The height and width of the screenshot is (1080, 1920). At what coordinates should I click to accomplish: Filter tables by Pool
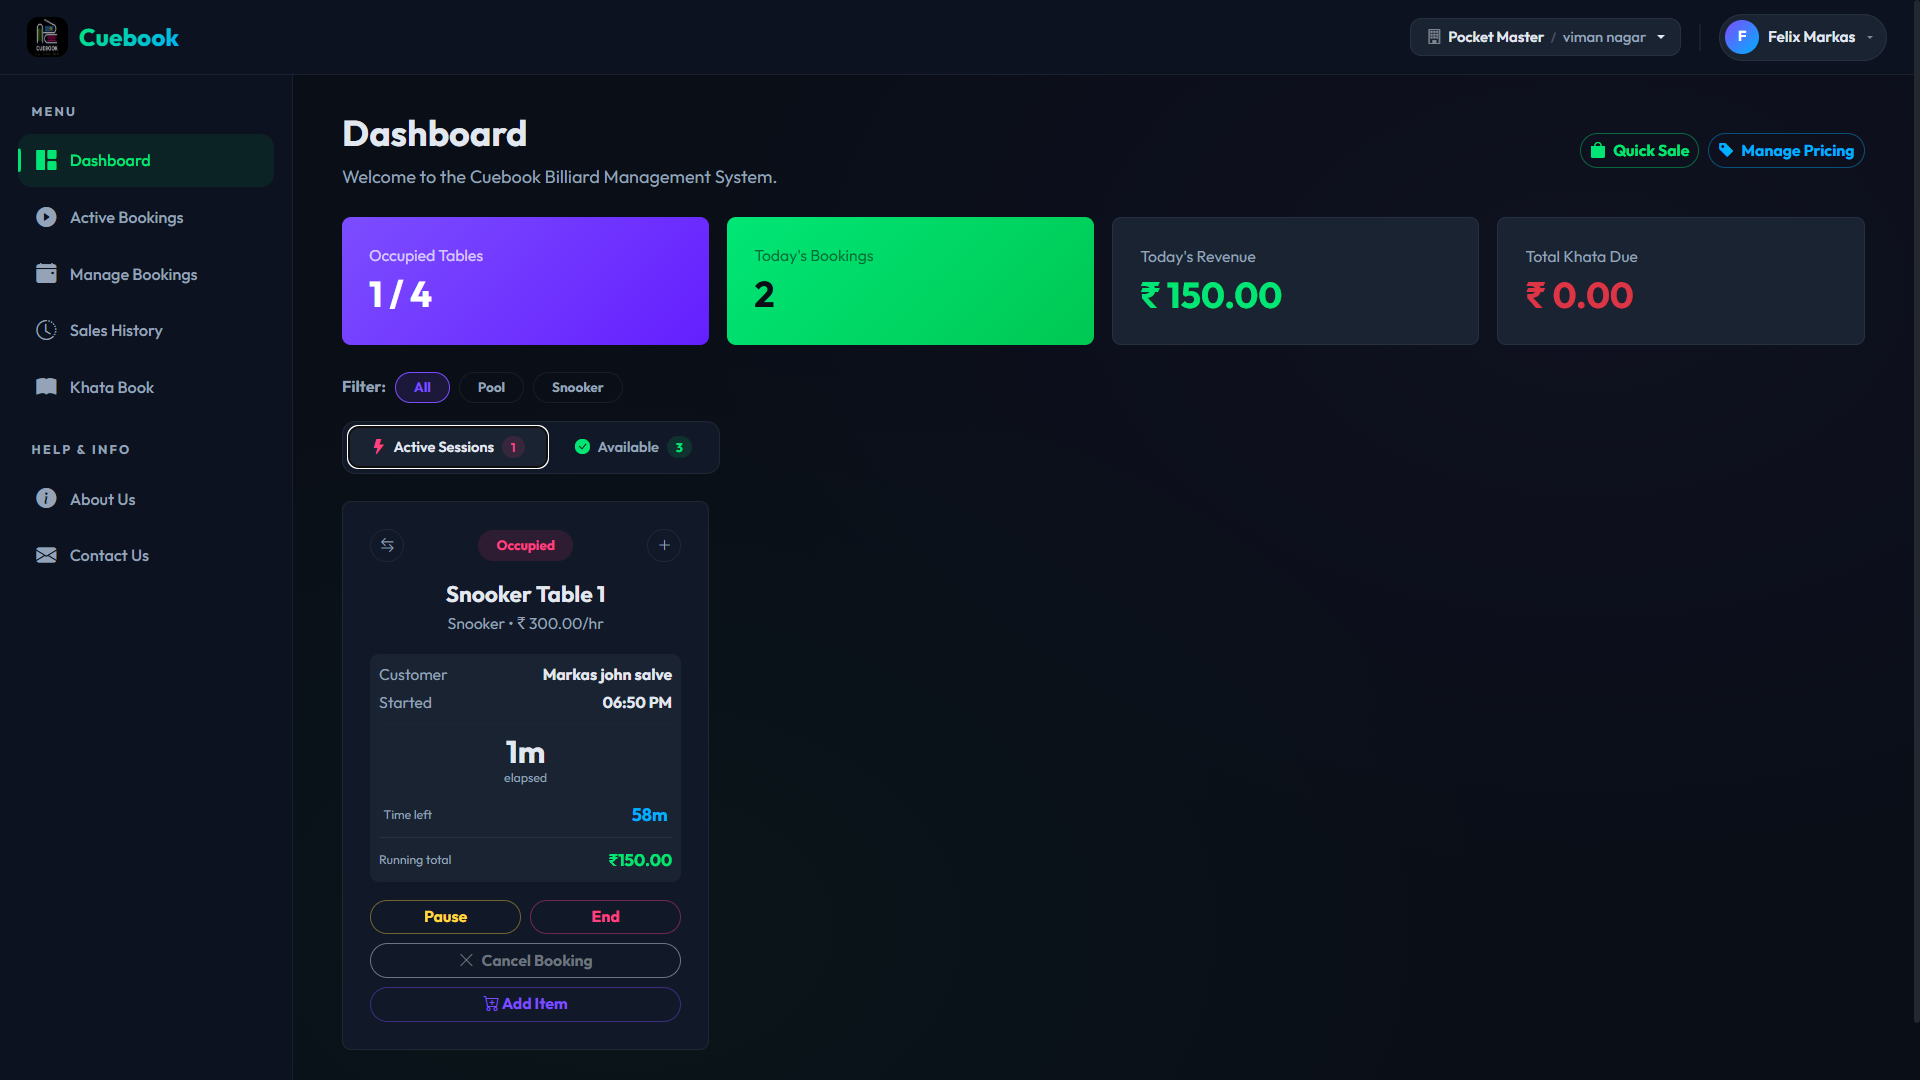(491, 387)
